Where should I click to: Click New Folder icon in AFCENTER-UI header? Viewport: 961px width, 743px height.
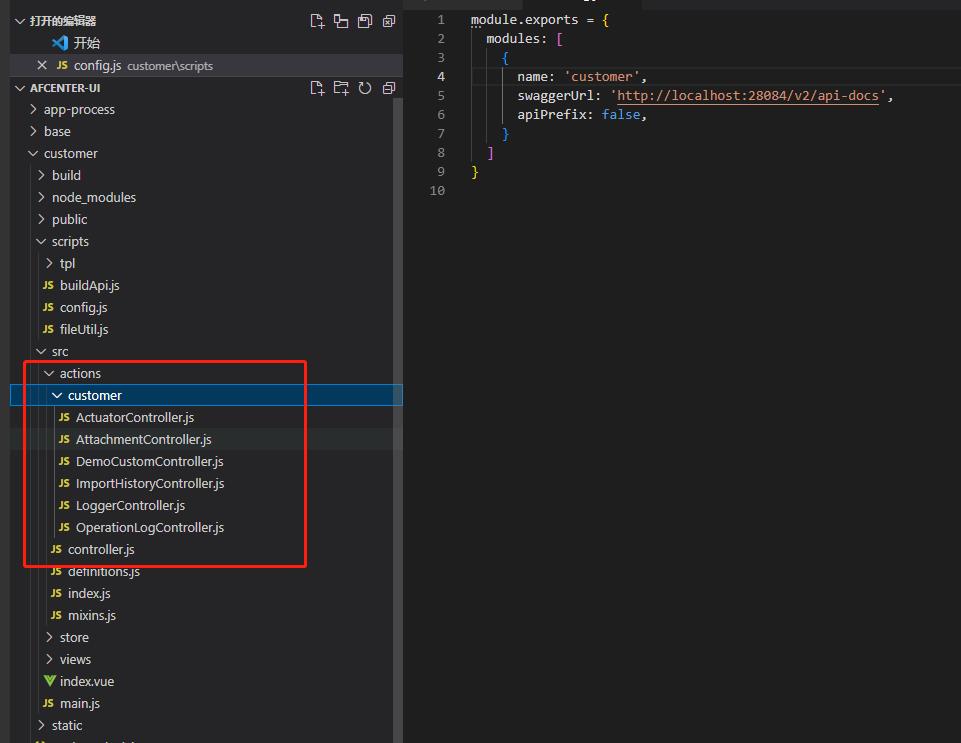click(341, 88)
